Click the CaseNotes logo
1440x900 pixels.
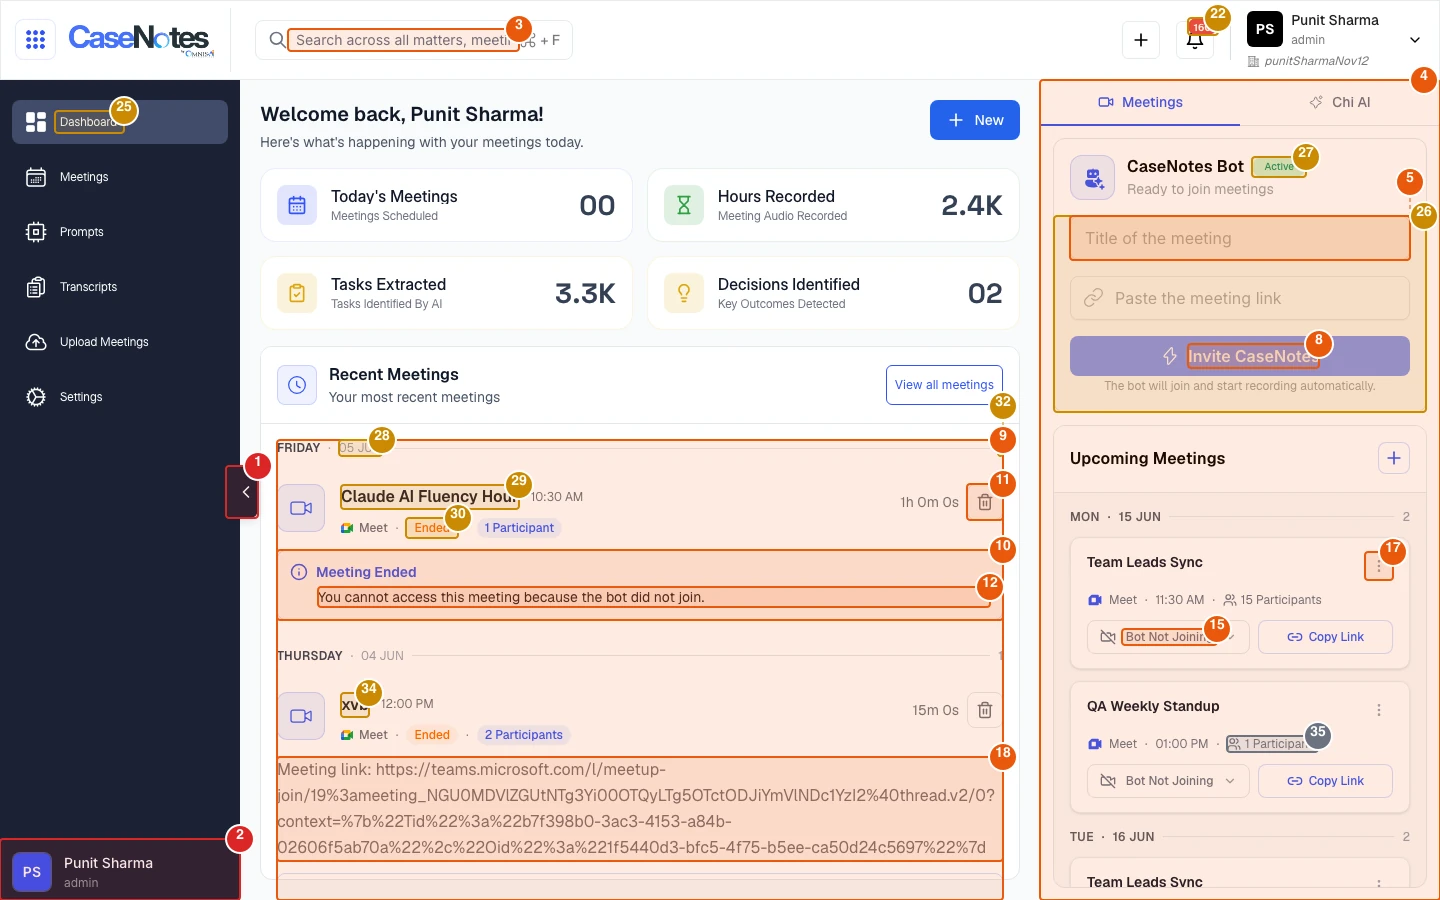pyautogui.click(x=140, y=39)
